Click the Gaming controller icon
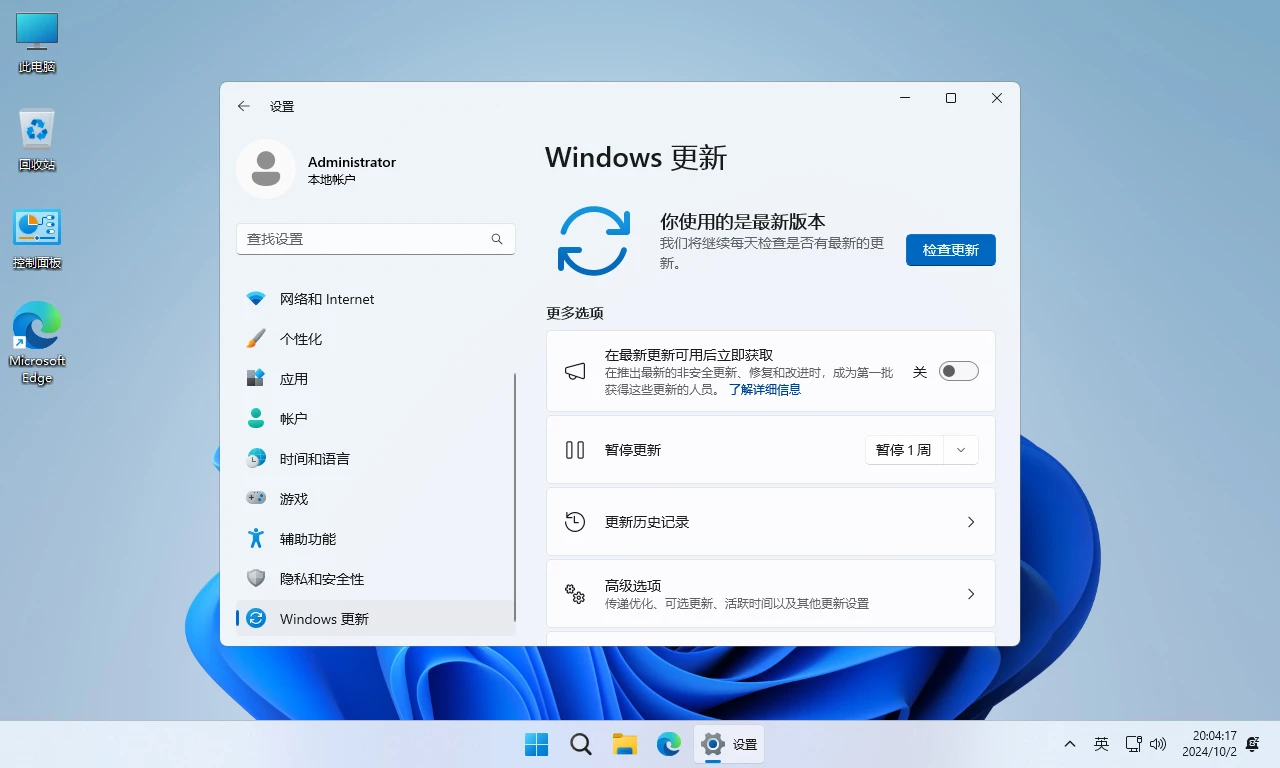This screenshot has width=1280, height=768. [x=256, y=499]
